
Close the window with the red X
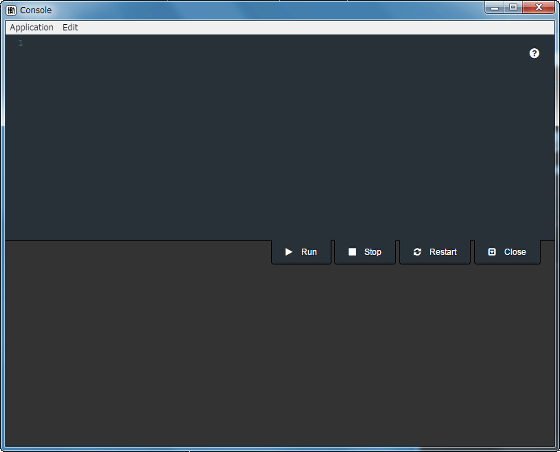pos(539,7)
